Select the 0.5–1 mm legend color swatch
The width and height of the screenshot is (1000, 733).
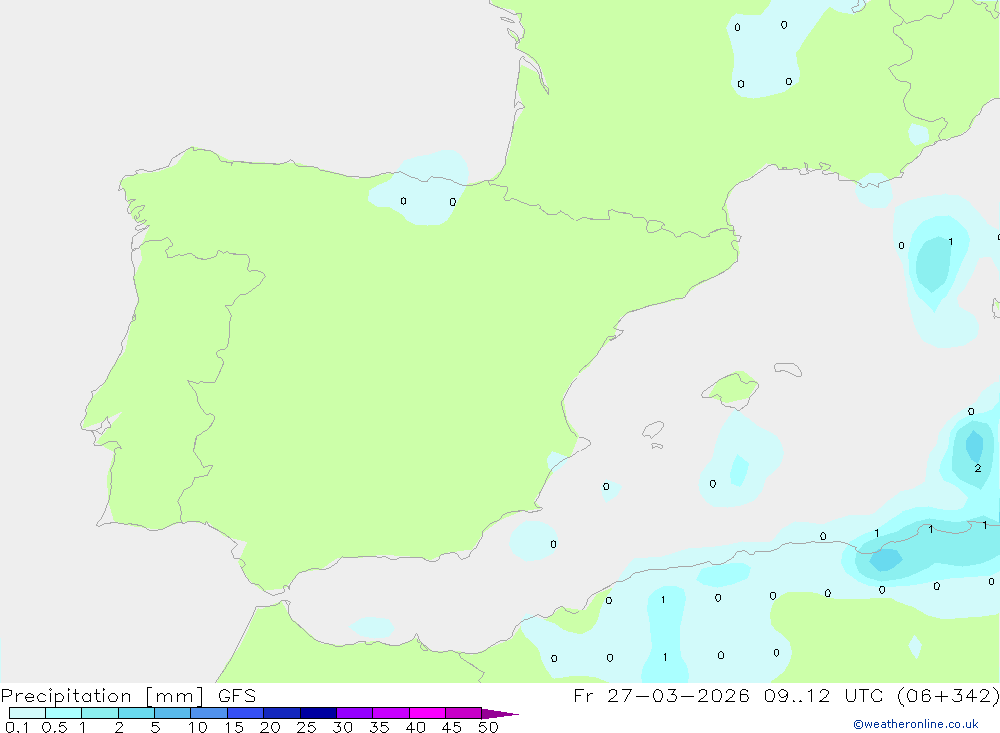click(63, 713)
